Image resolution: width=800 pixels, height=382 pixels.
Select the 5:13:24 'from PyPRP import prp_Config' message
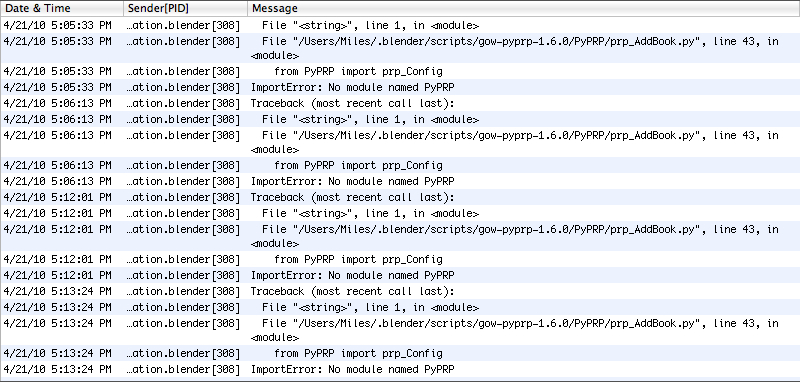[x=358, y=353]
